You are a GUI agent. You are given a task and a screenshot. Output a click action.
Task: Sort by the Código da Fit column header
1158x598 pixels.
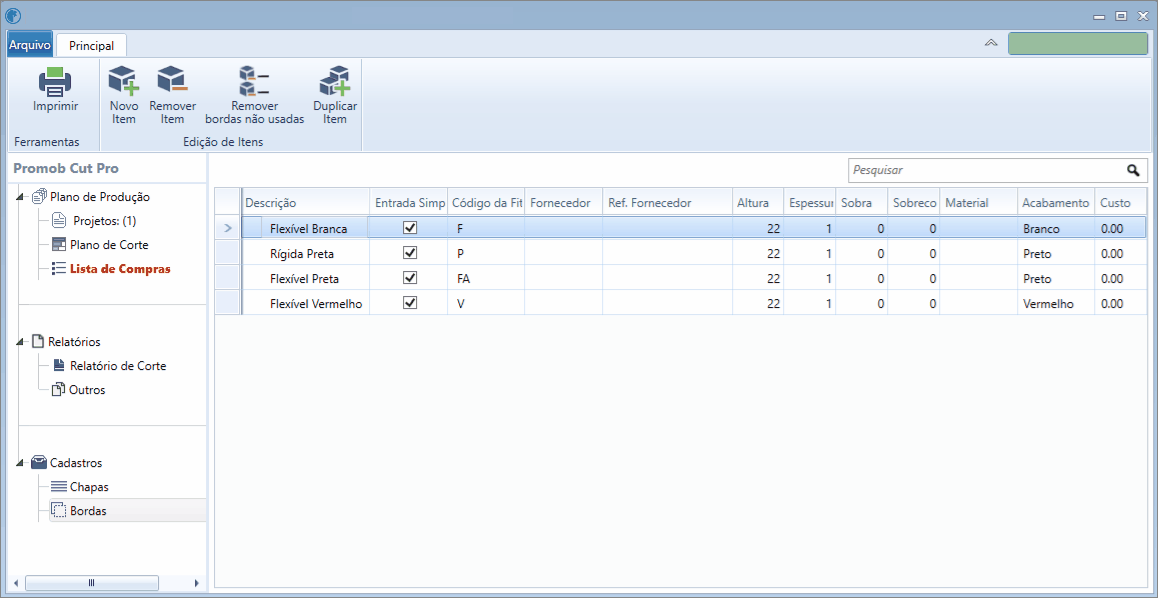coord(486,202)
